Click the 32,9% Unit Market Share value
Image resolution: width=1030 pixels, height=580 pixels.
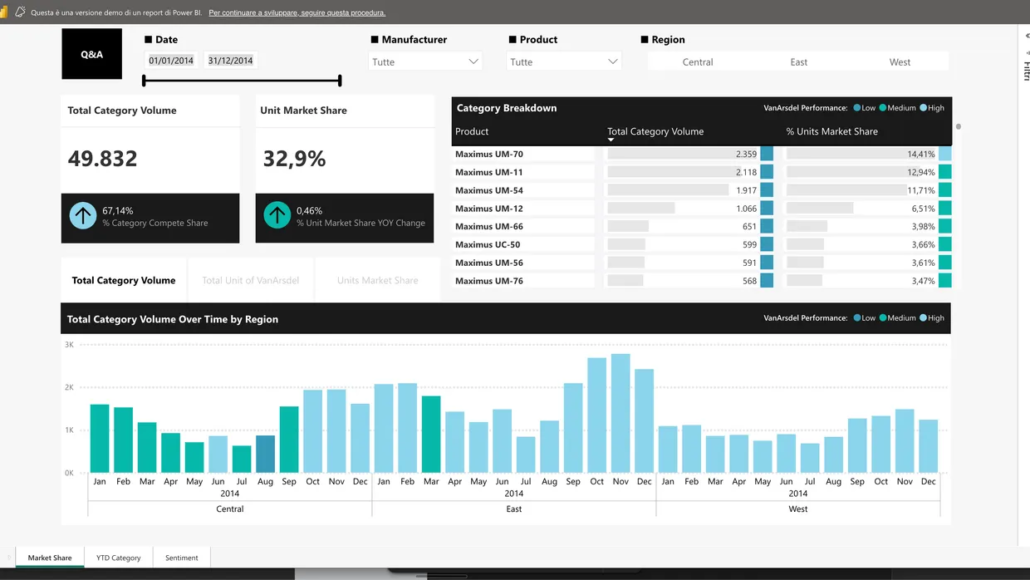pos(294,158)
